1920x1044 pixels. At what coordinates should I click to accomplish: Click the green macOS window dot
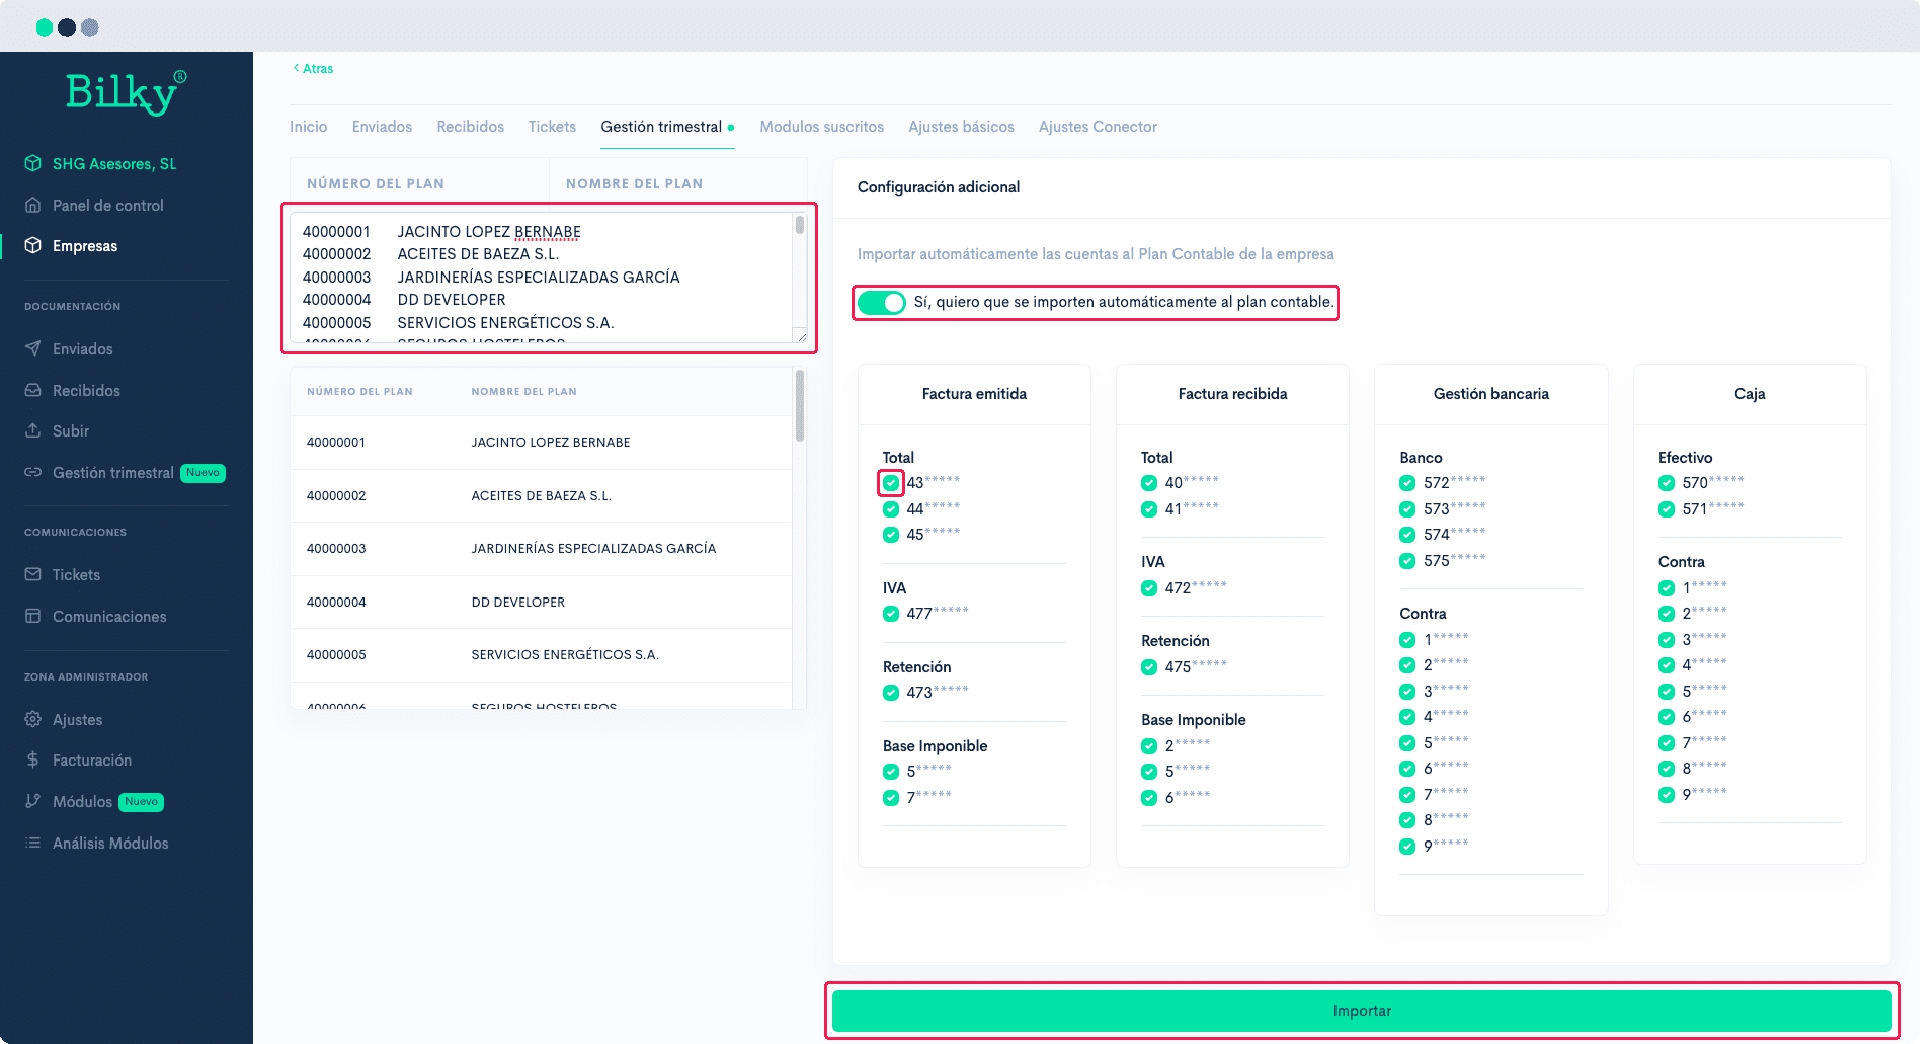tap(44, 27)
